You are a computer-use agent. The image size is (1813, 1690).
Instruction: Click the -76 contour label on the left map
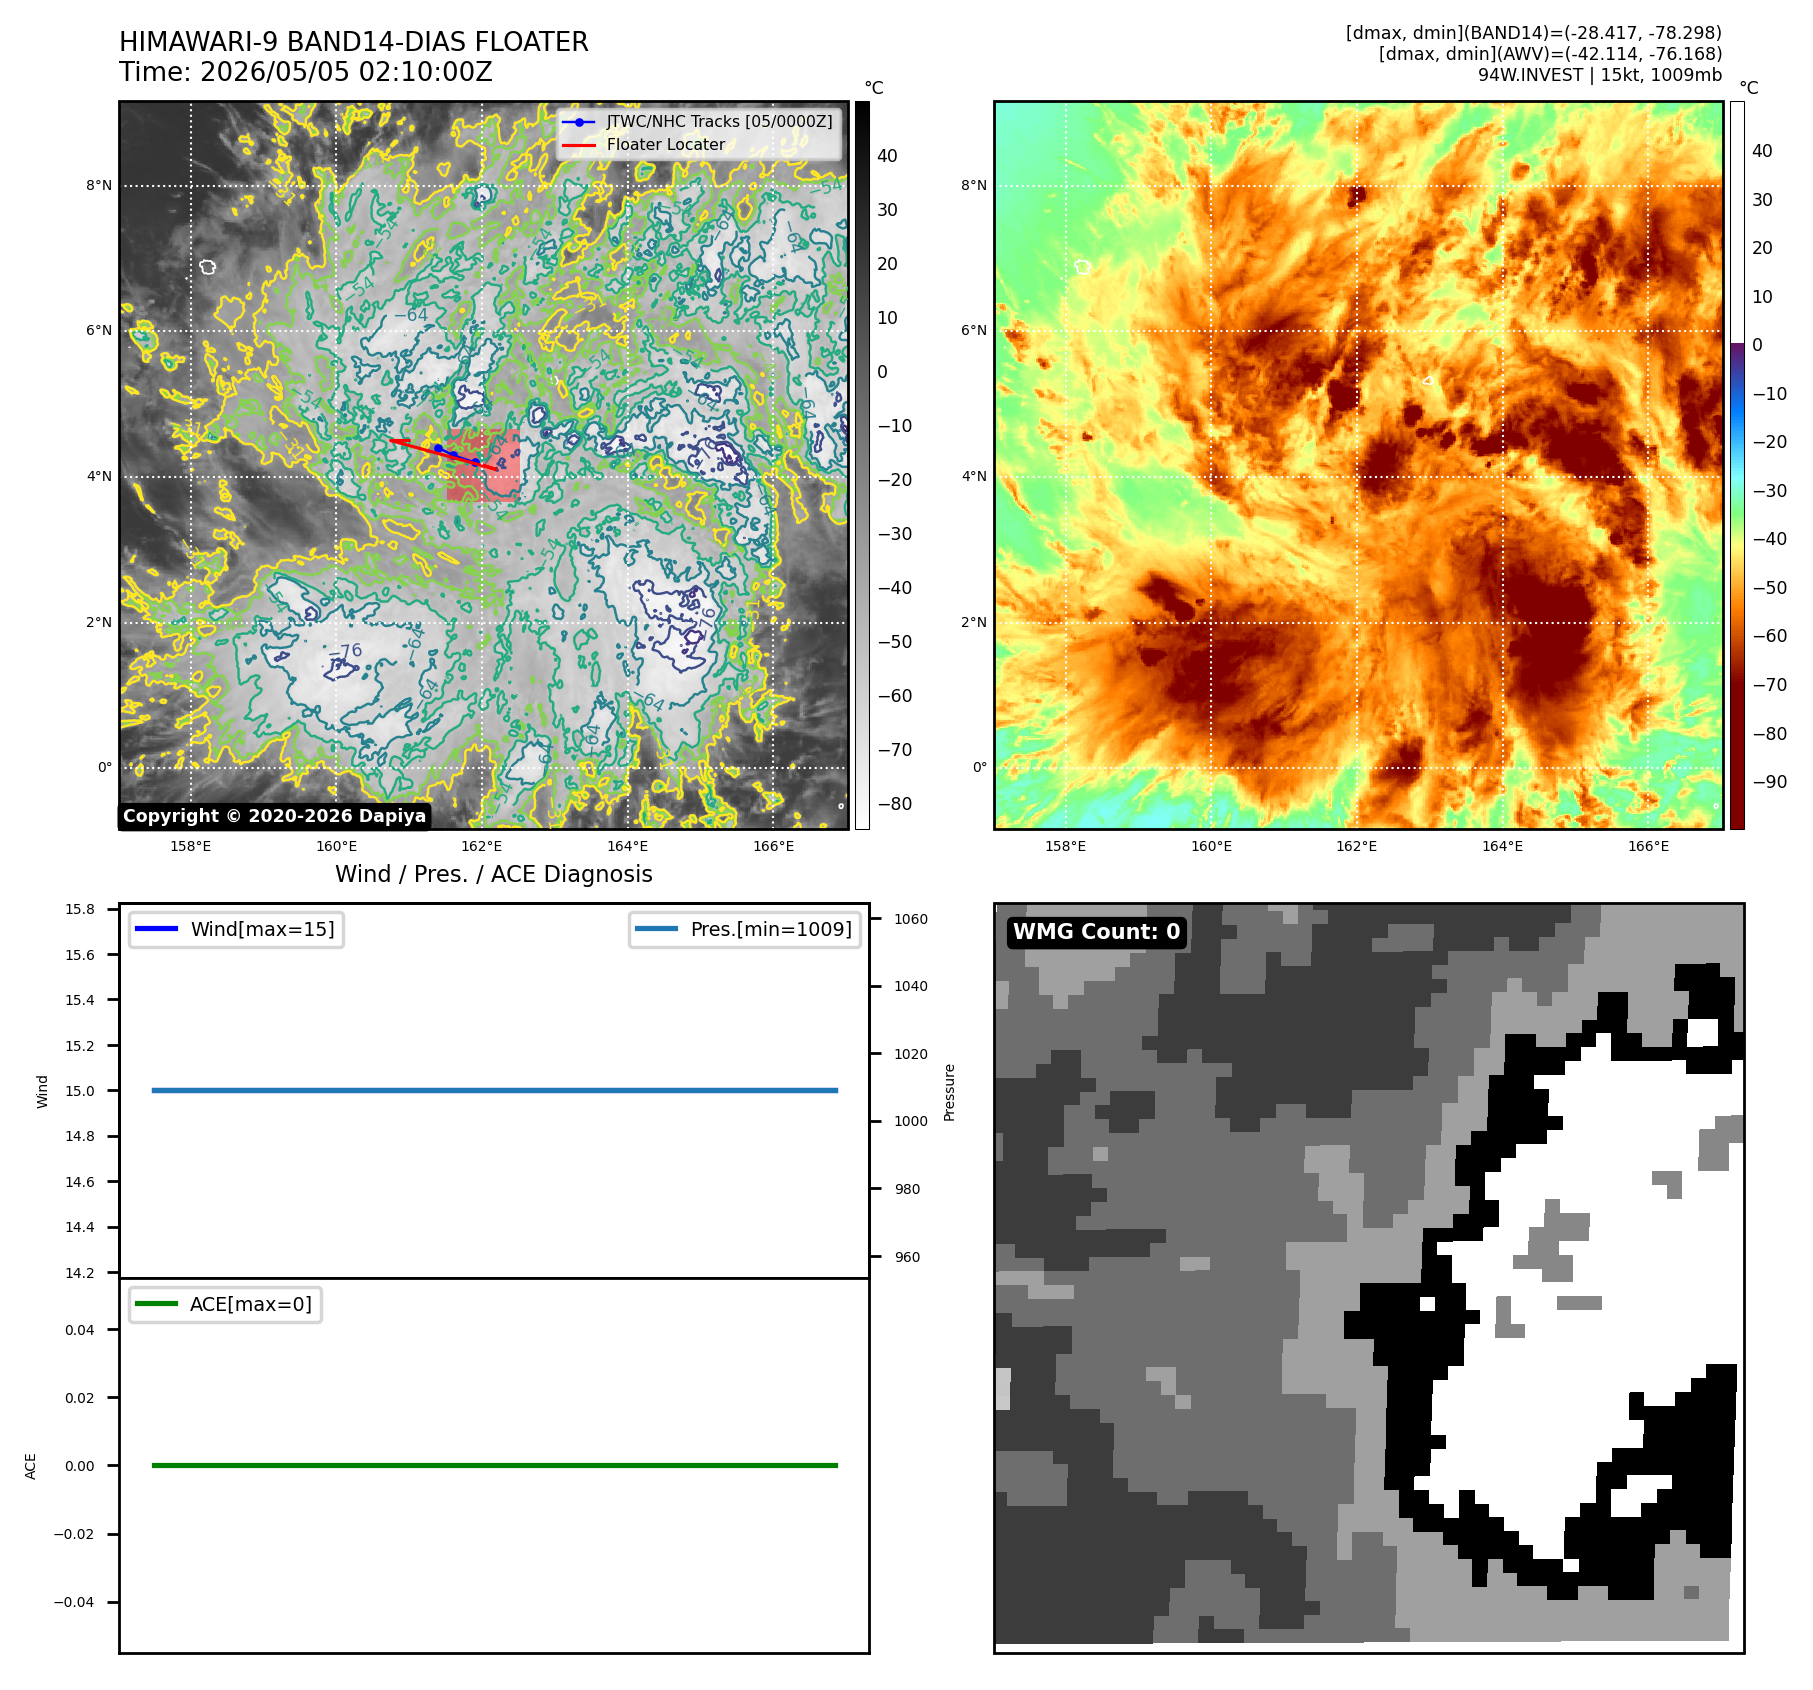pos(346,651)
